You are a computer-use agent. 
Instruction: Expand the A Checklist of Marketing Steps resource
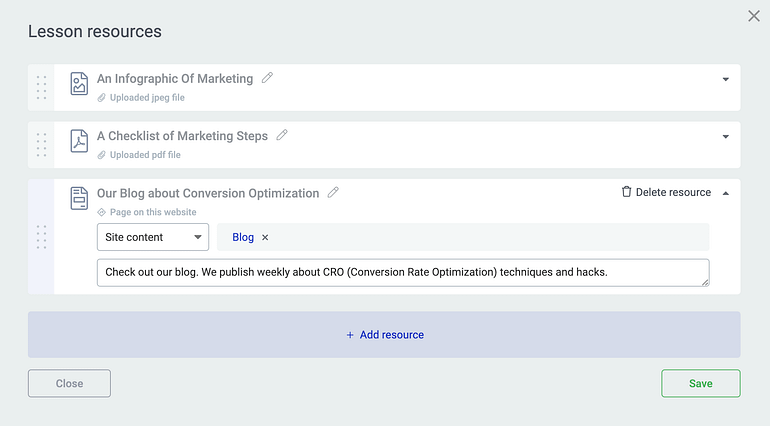click(x=725, y=136)
